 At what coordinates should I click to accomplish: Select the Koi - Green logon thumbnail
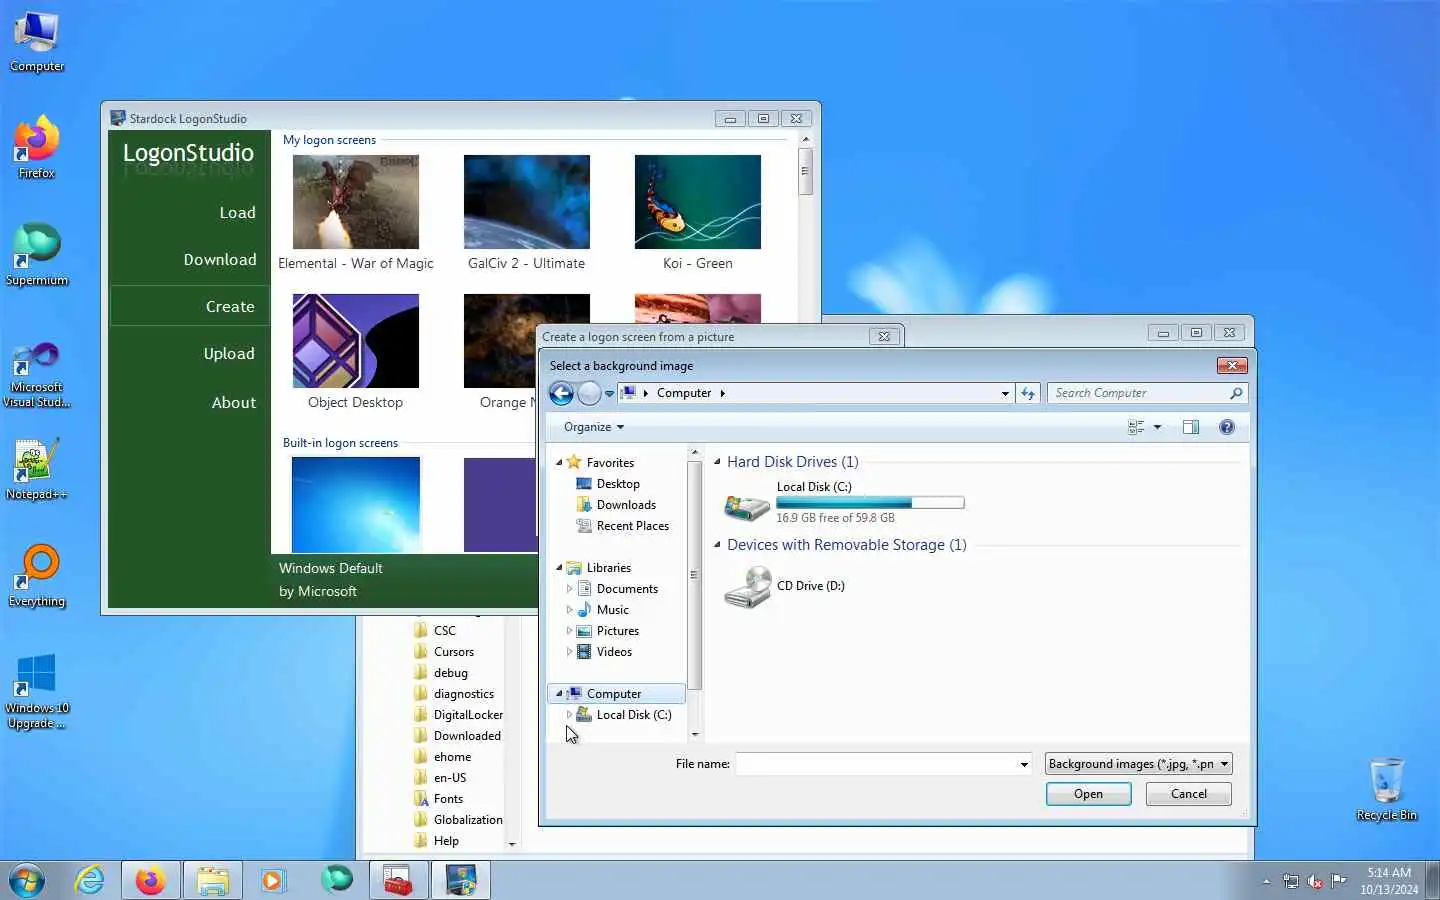pyautogui.click(x=698, y=202)
